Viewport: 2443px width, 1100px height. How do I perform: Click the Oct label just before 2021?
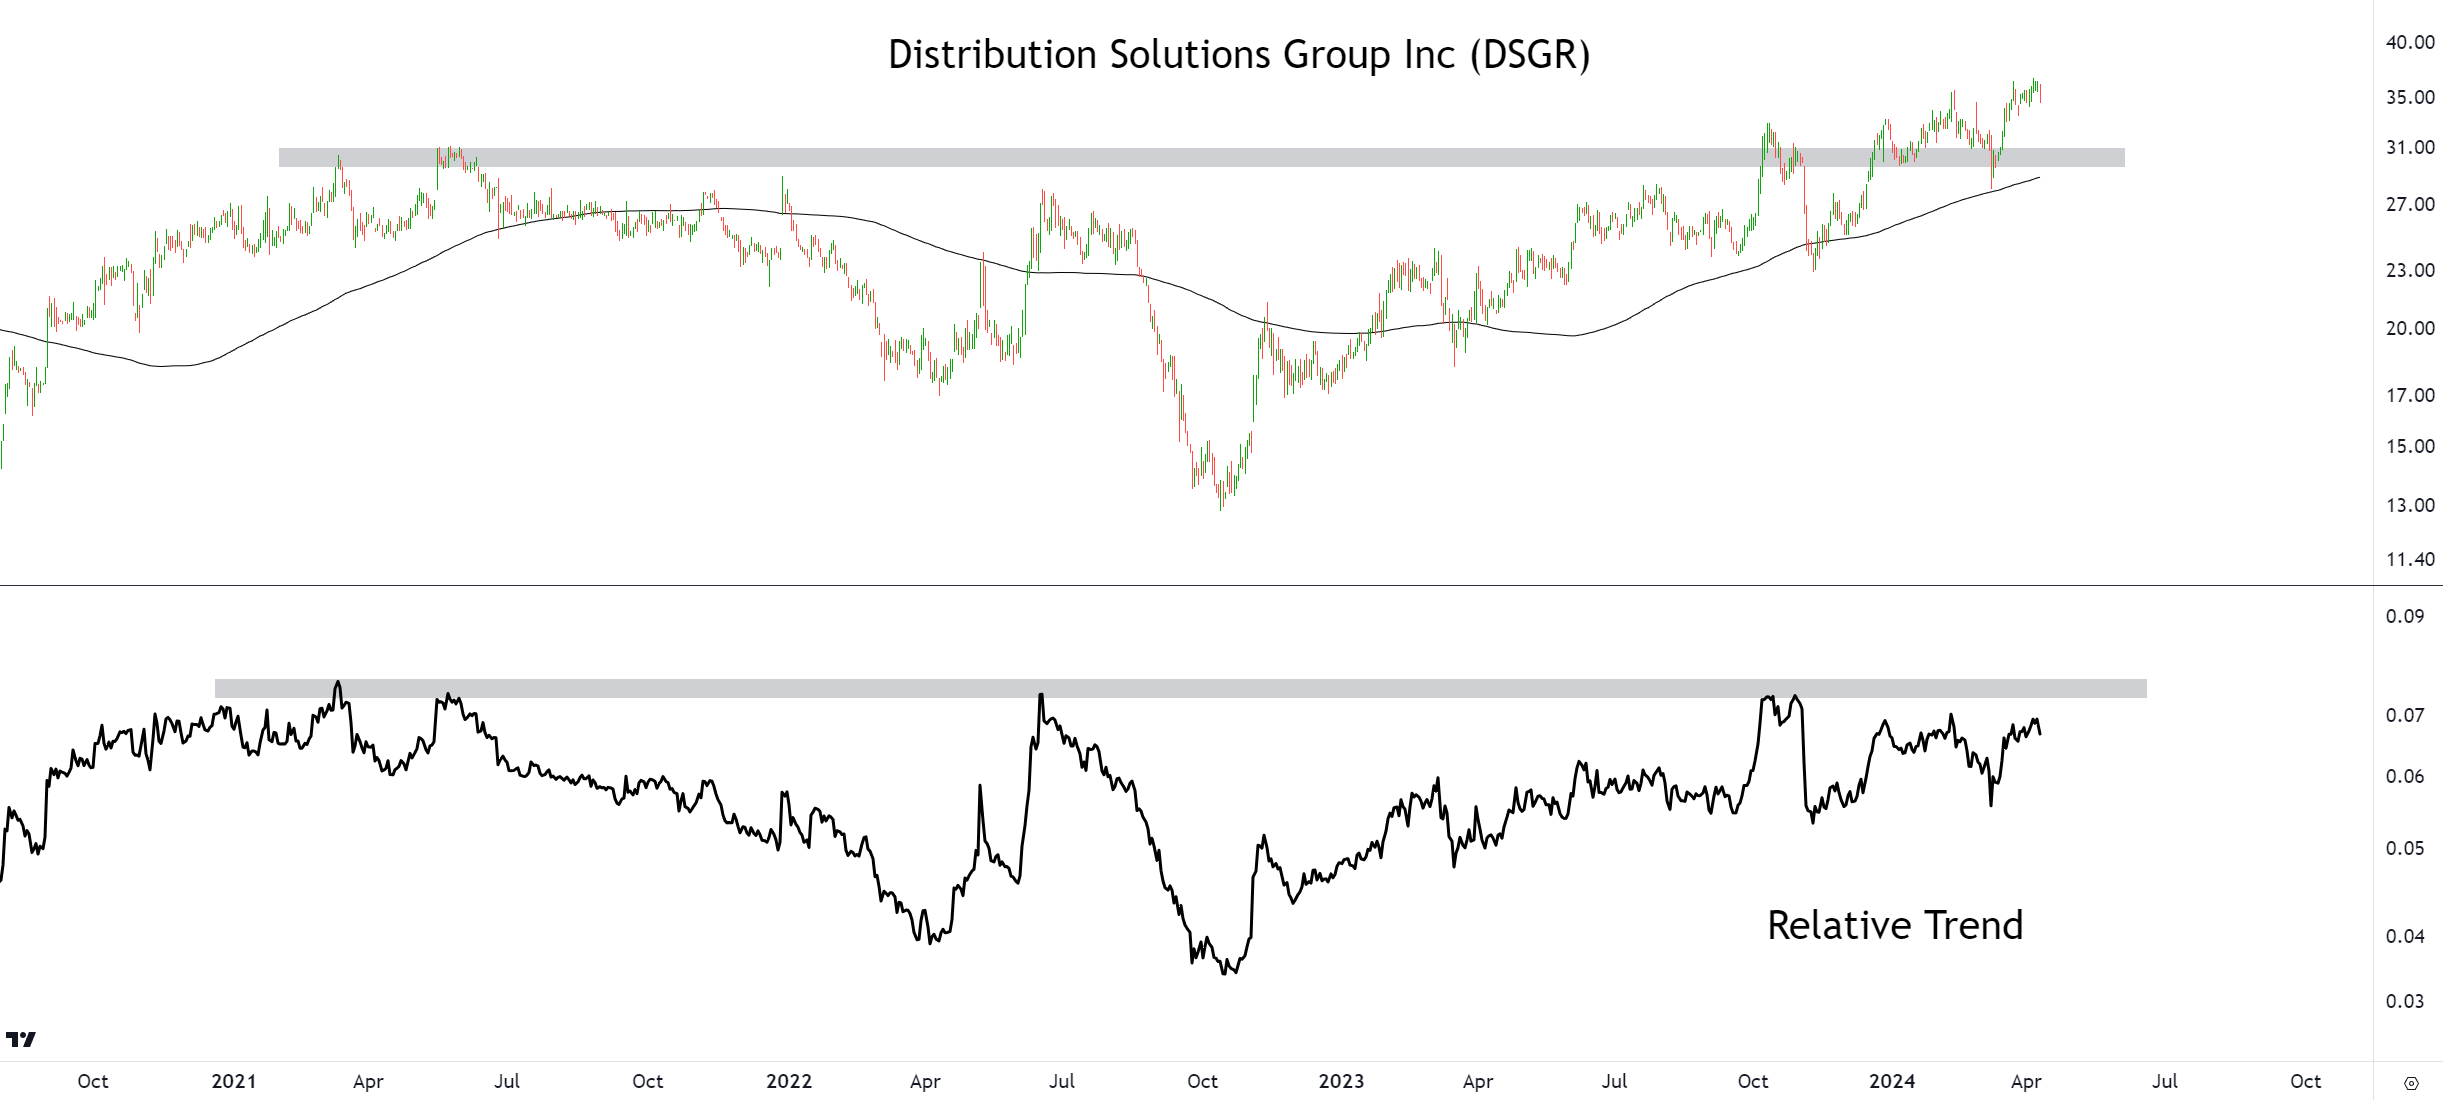[93, 1081]
